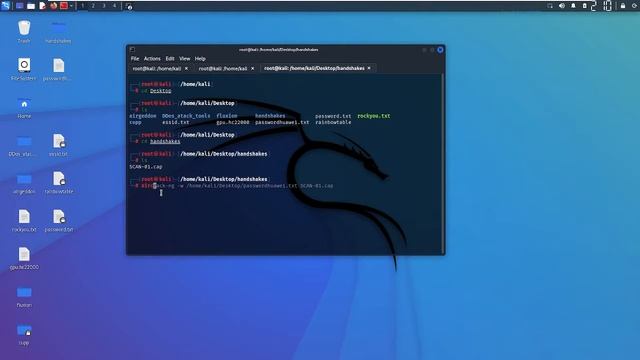Open the terminal File menu
This screenshot has width=640, height=360.
pyautogui.click(x=135, y=59)
